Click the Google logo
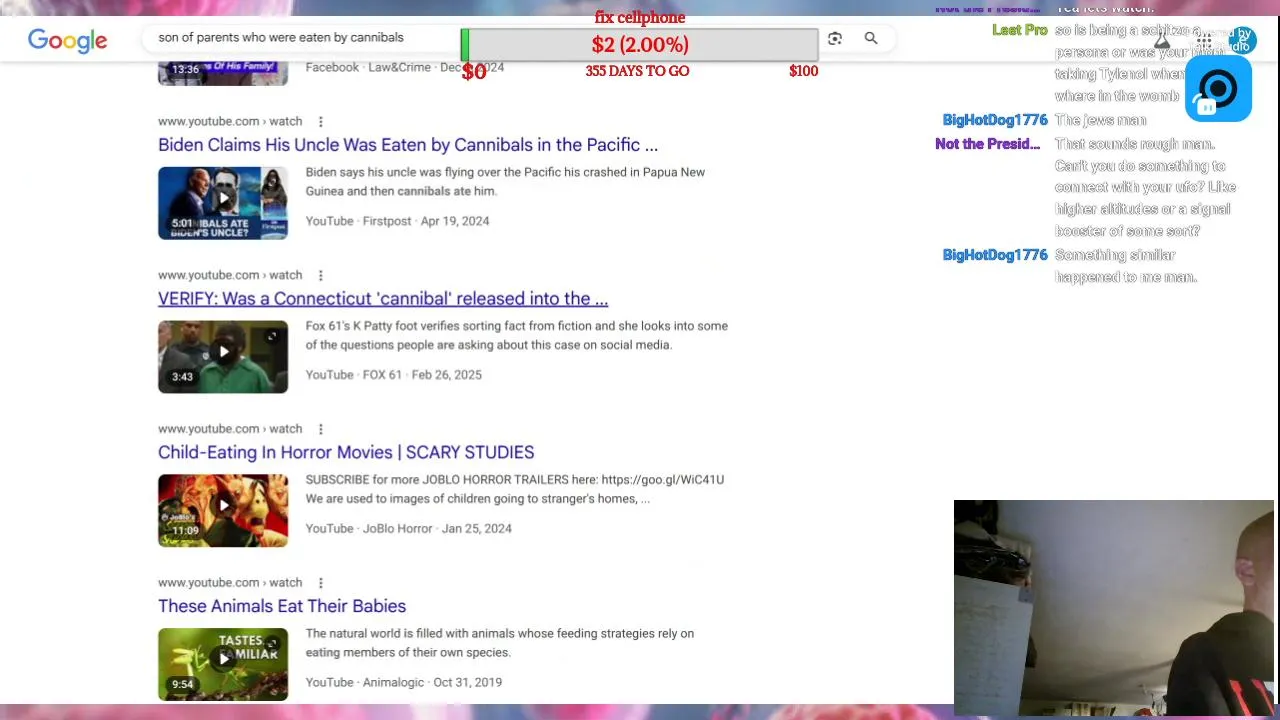Image resolution: width=1280 pixels, height=720 pixels. [x=67, y=40]
